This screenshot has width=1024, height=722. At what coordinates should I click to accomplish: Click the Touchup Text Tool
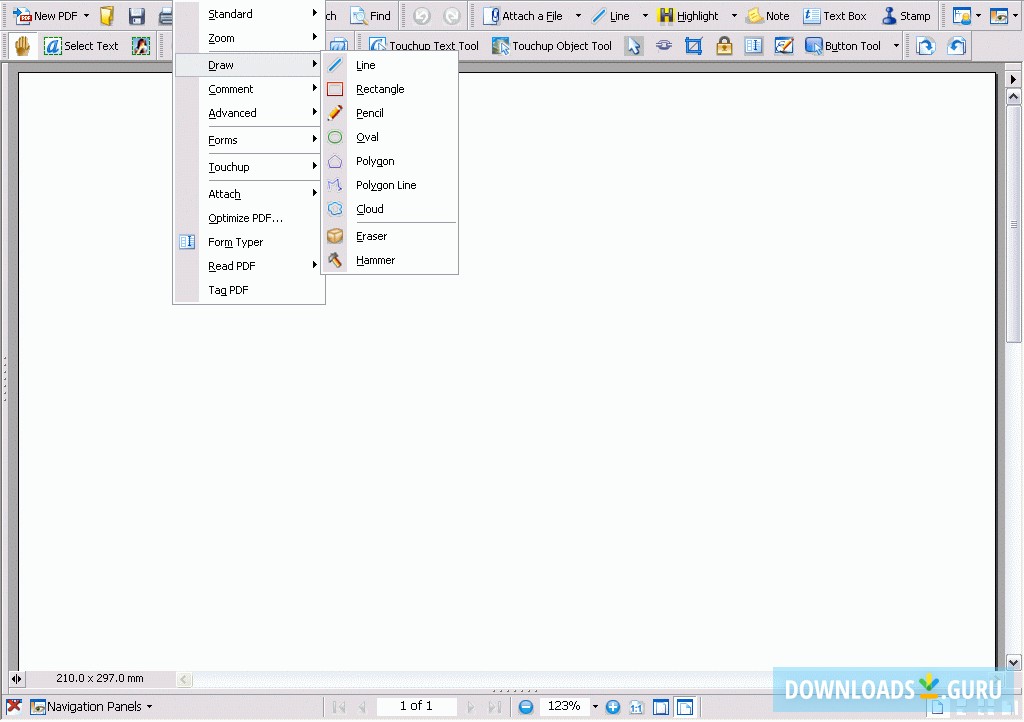pos(424,46)
